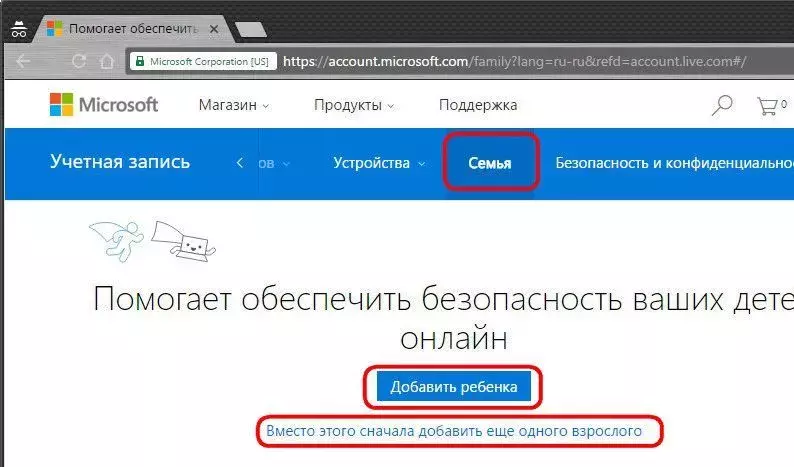Close the Помогает обеспечить tab
The image size is (794, 467).
click(214, 29)
